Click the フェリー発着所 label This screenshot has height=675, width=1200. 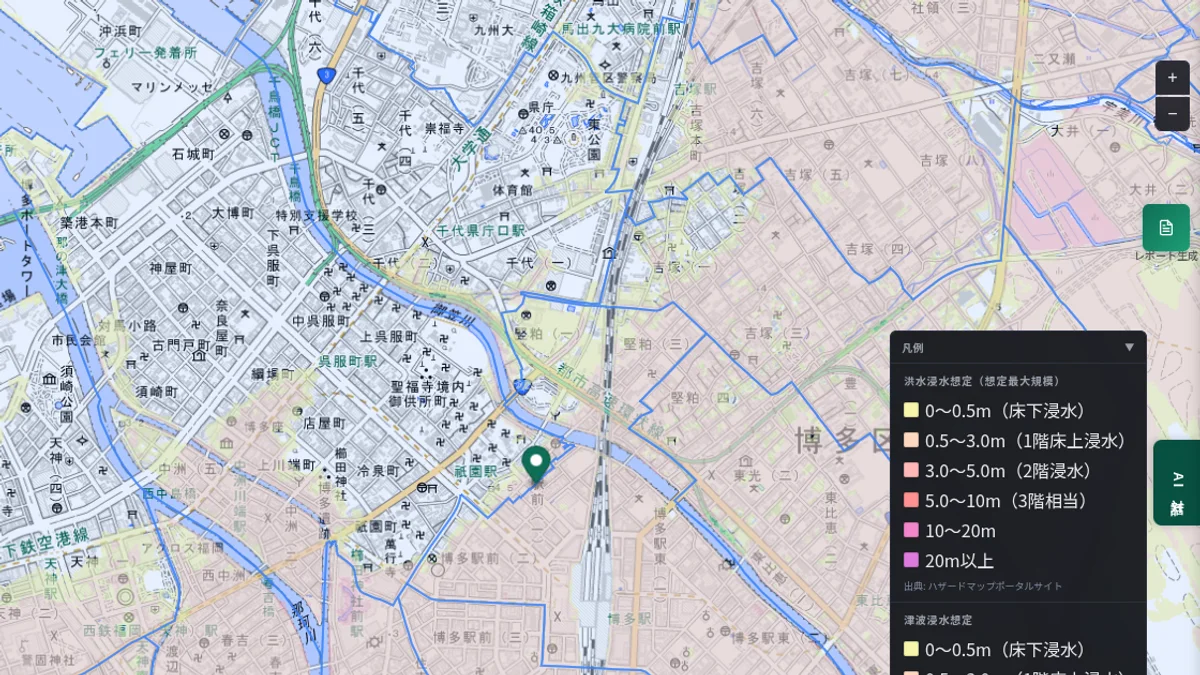[146, 52]
